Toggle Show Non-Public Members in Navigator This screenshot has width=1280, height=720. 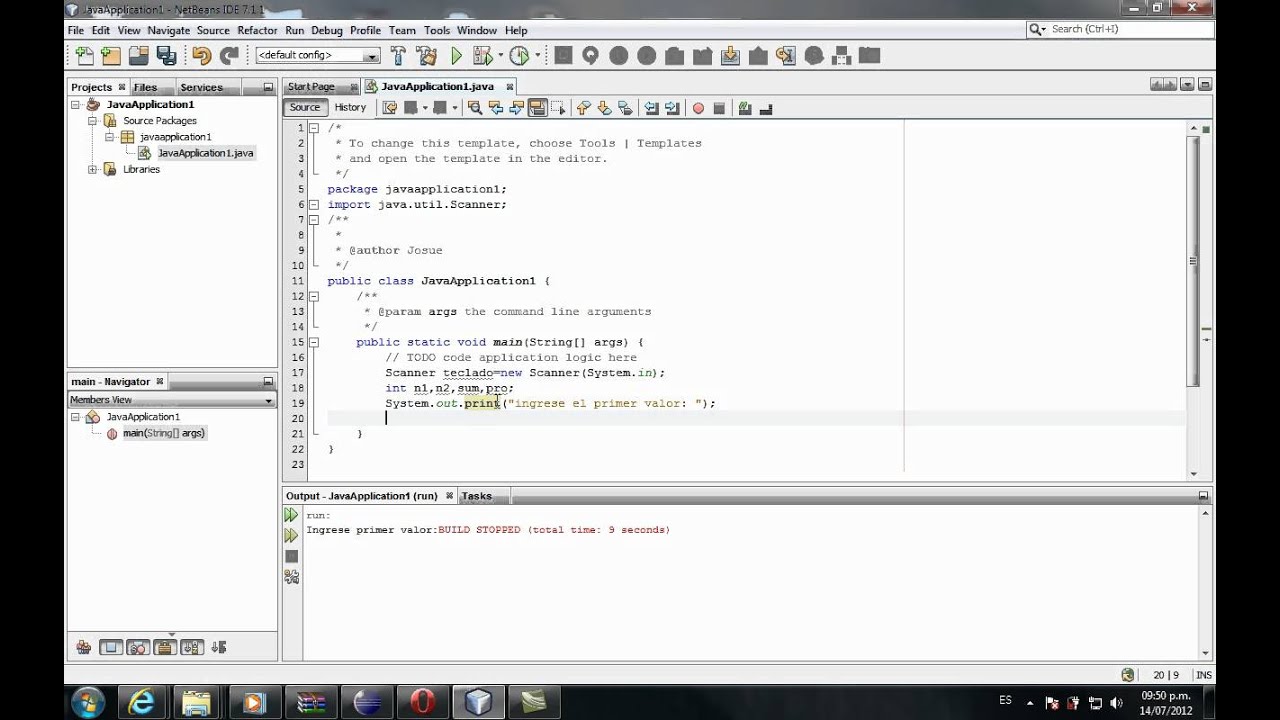point(165,647)
